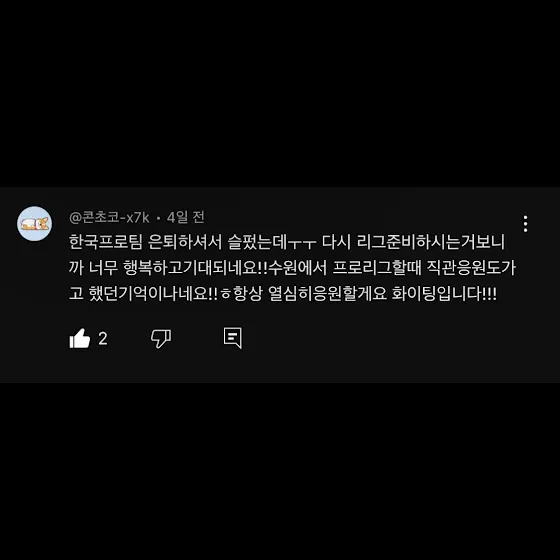Click the word 했던기억이나네요!!
Viewport: 560px width, 560px height.
click(153, 294)
